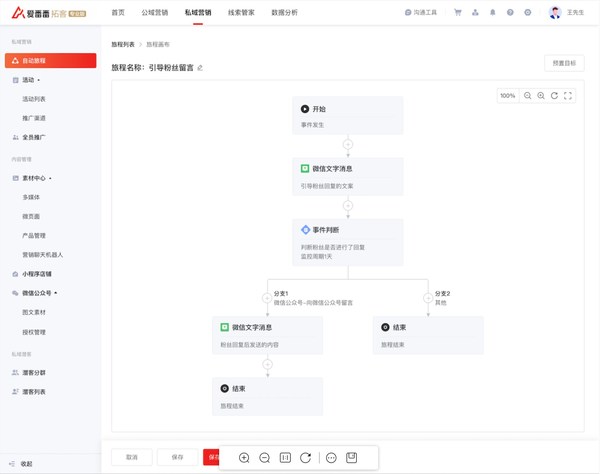This screenshot has width=600, height=474.
Task: Click the 取消 button
Action: [131, 457]
